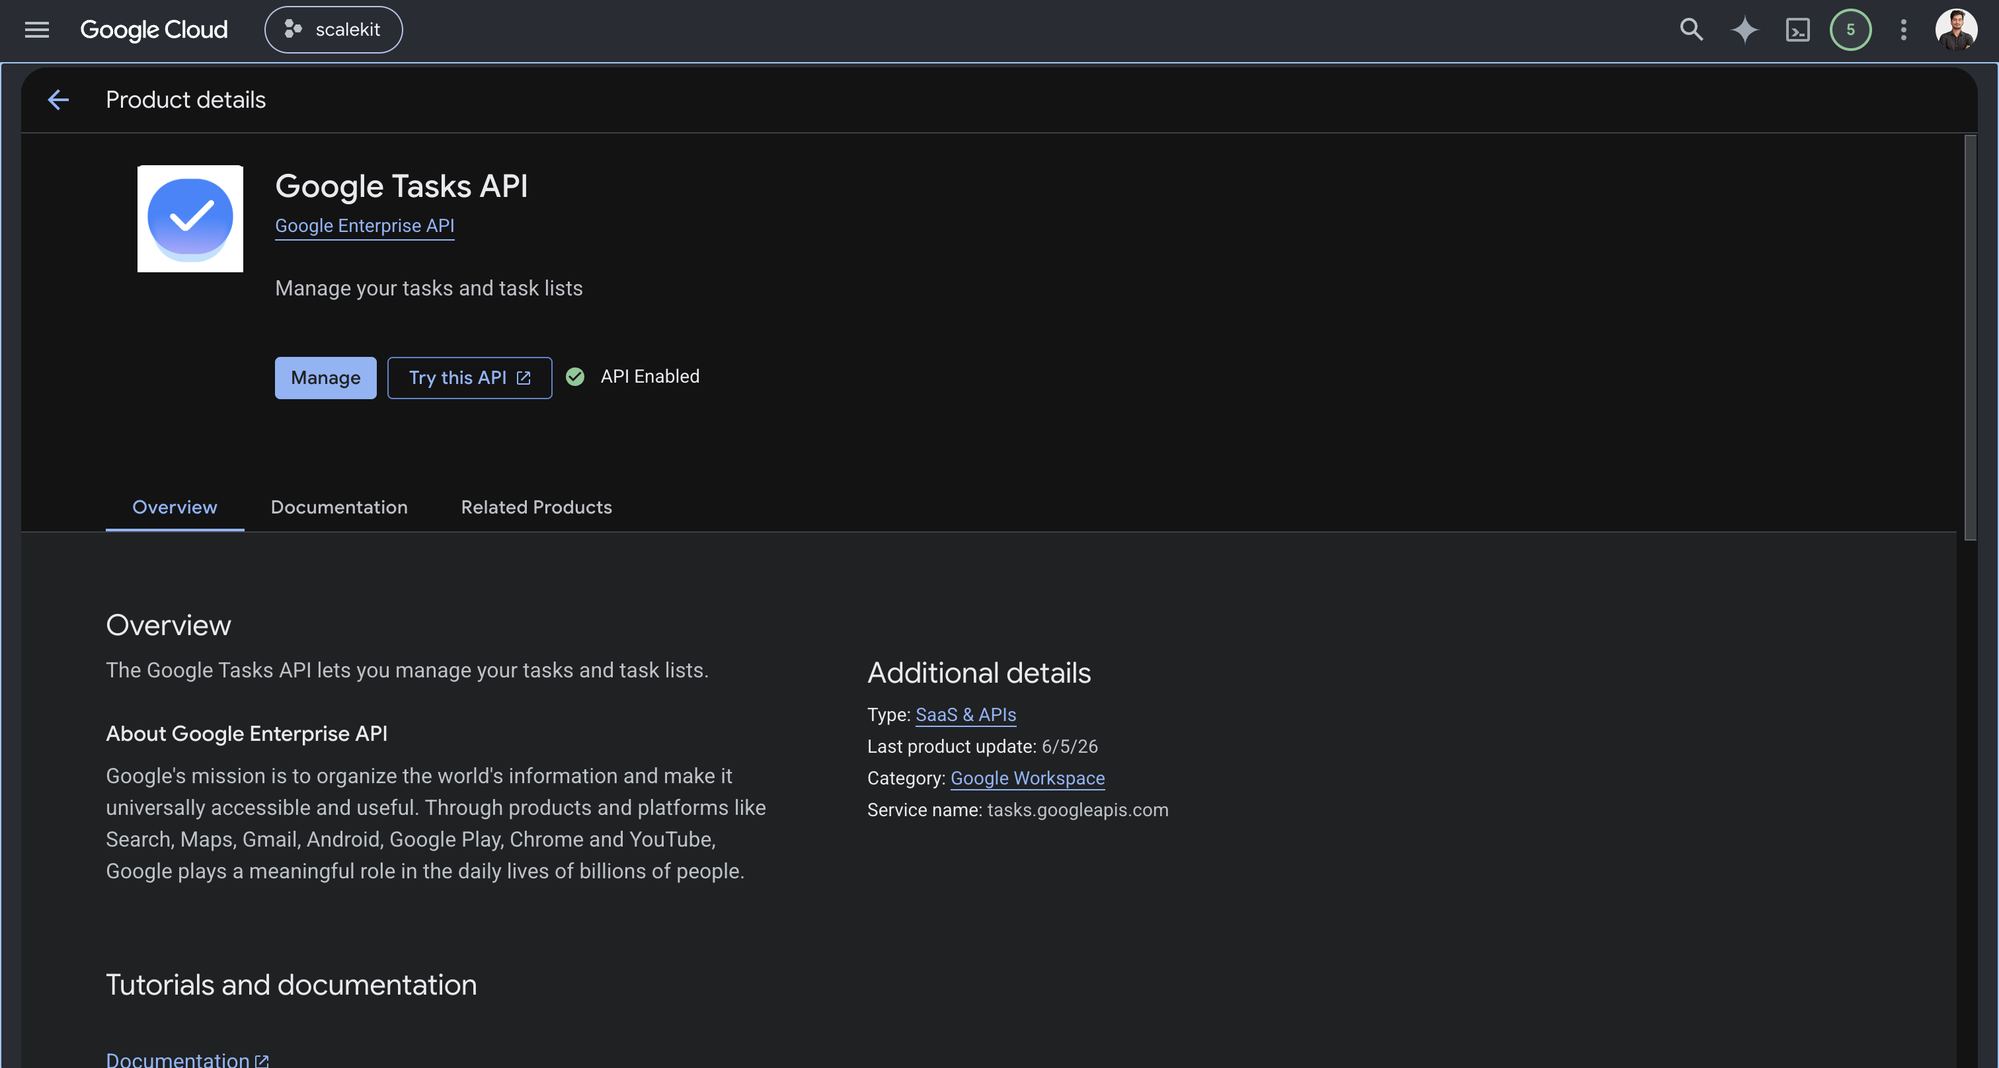Open the scalekit project picker
Image resolution: width=1999 pixels, height=1068 pixels.
click(333, 30)
